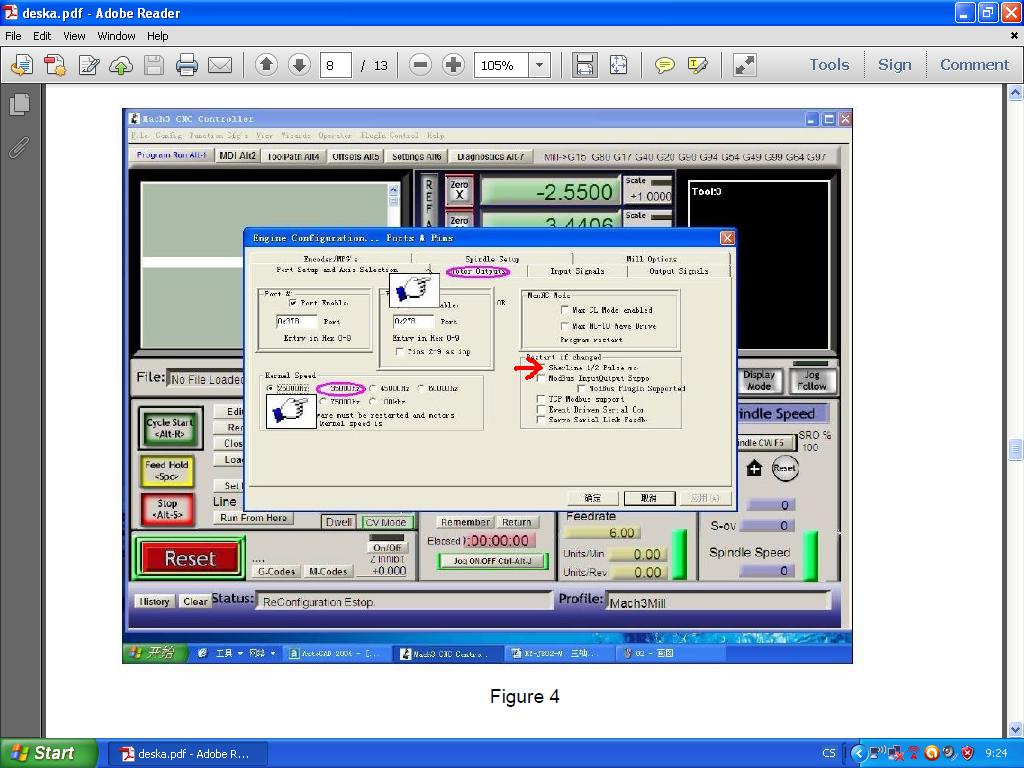This screenshot has width=1024, height=768.
Task: Click the Sign pane button
Action: point(894,64)
